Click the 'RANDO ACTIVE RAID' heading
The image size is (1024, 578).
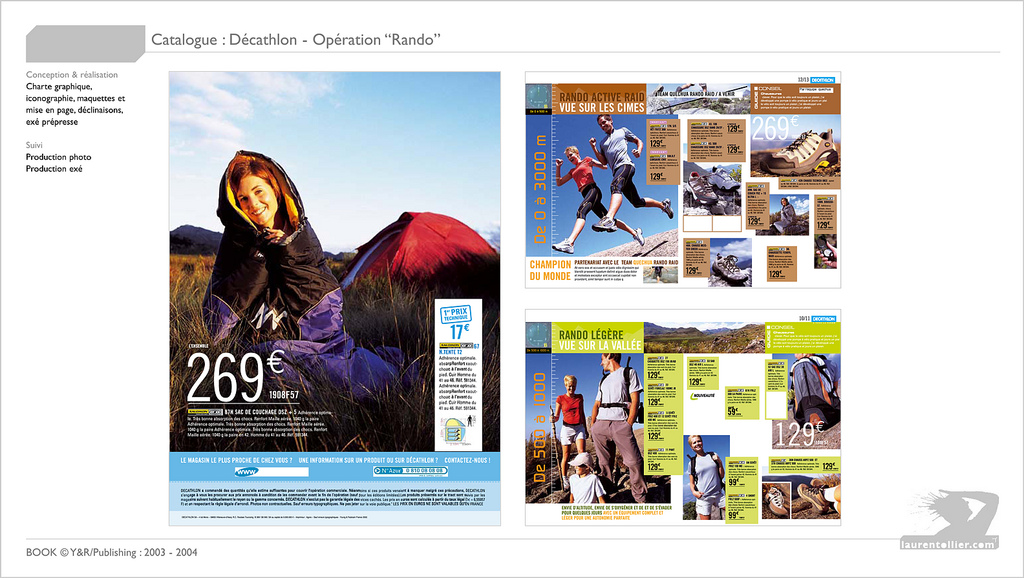601,97
